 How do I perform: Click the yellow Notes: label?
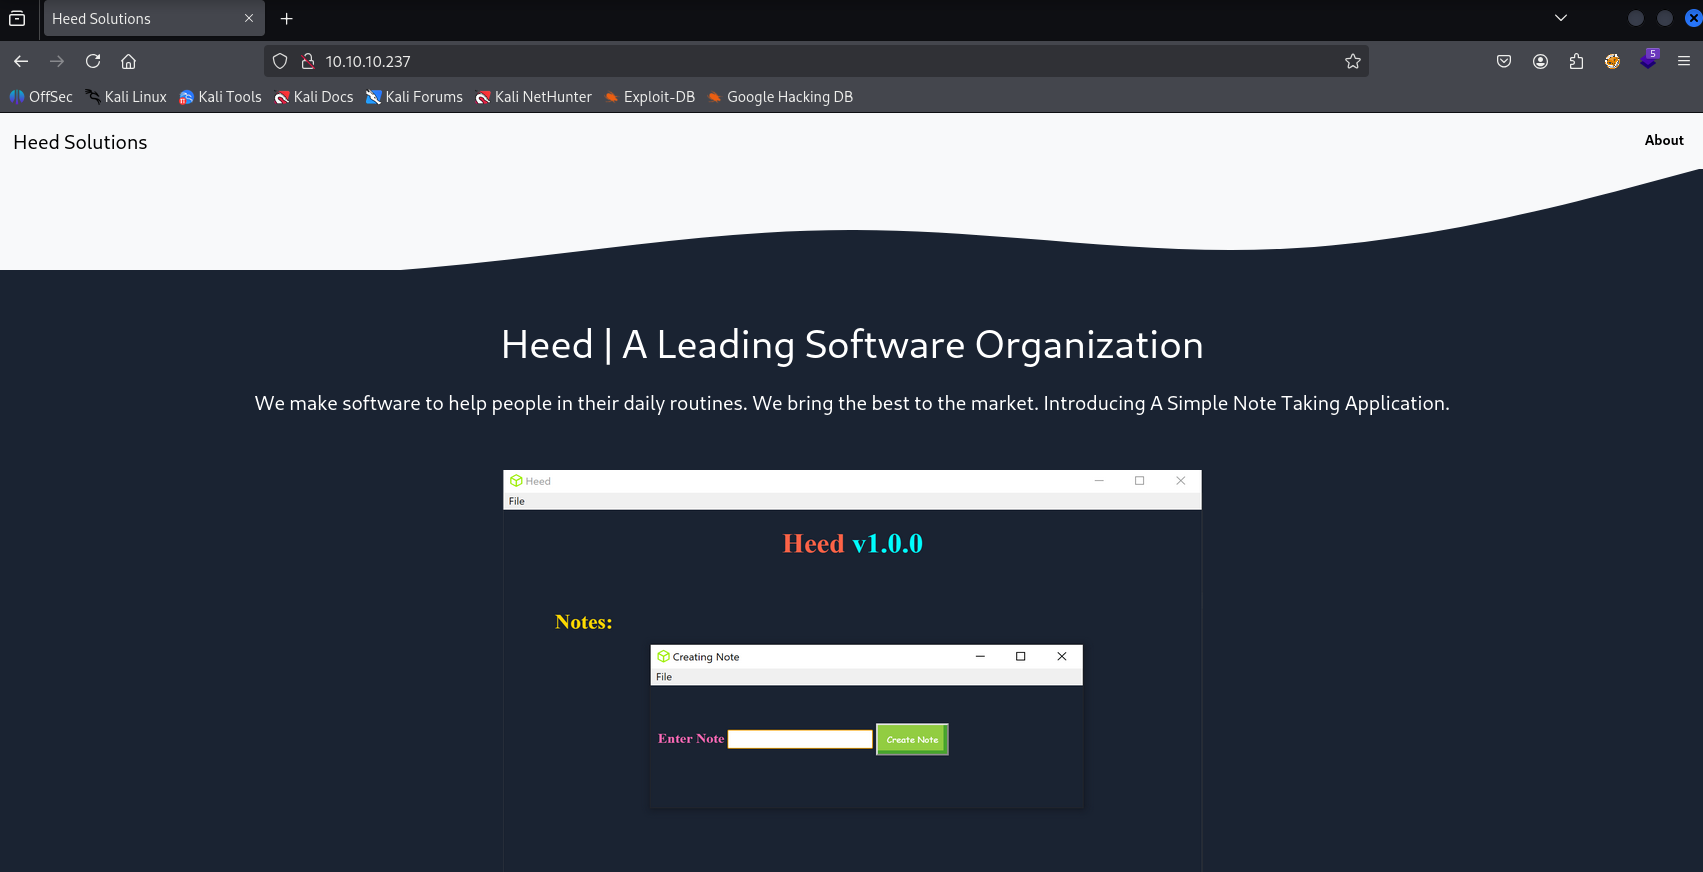[x=584, y=622]
